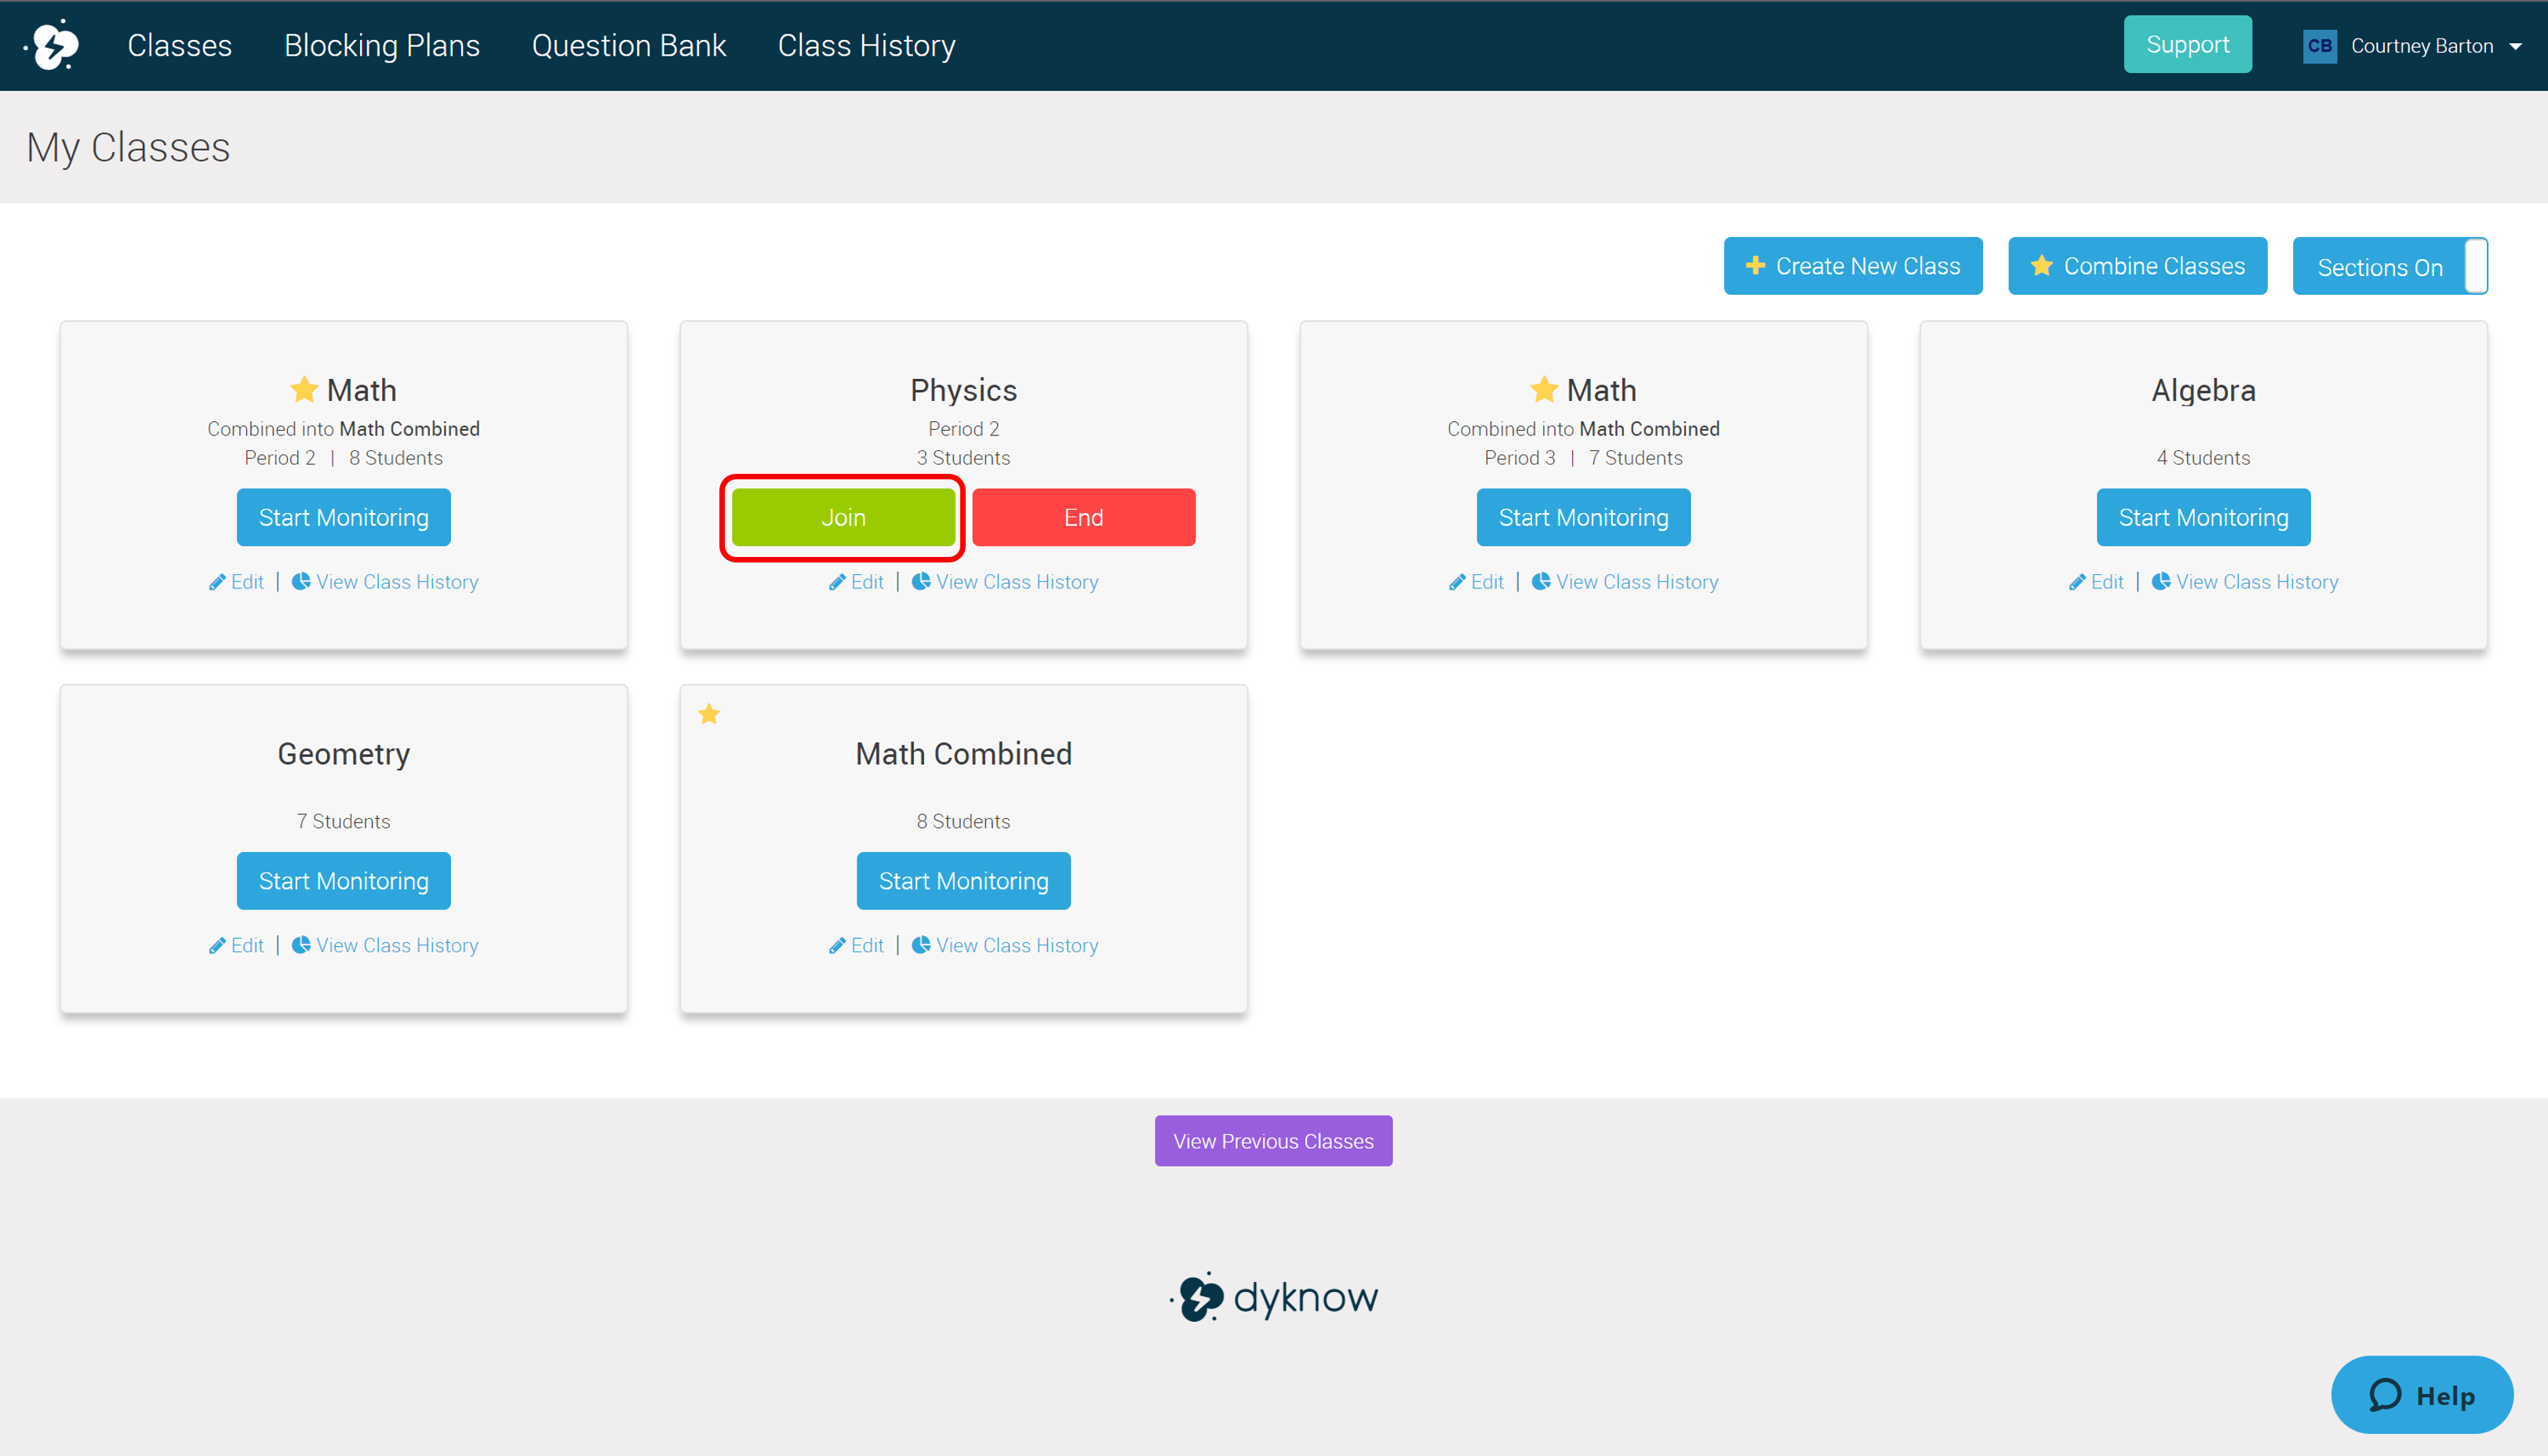Click the 'Period 3' text on Math card

[1519, 458]
